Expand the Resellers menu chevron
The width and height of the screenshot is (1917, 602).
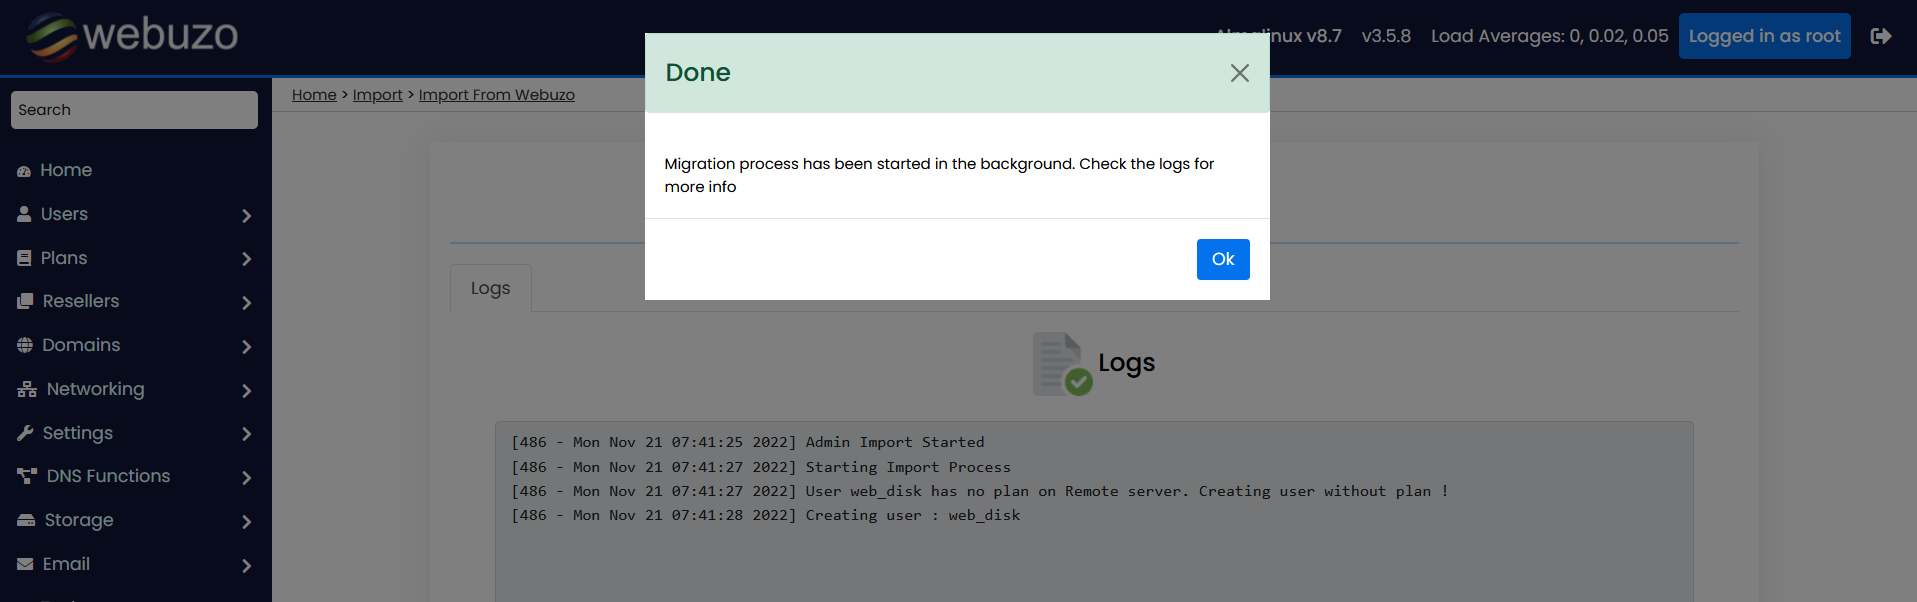coord(246,302)
